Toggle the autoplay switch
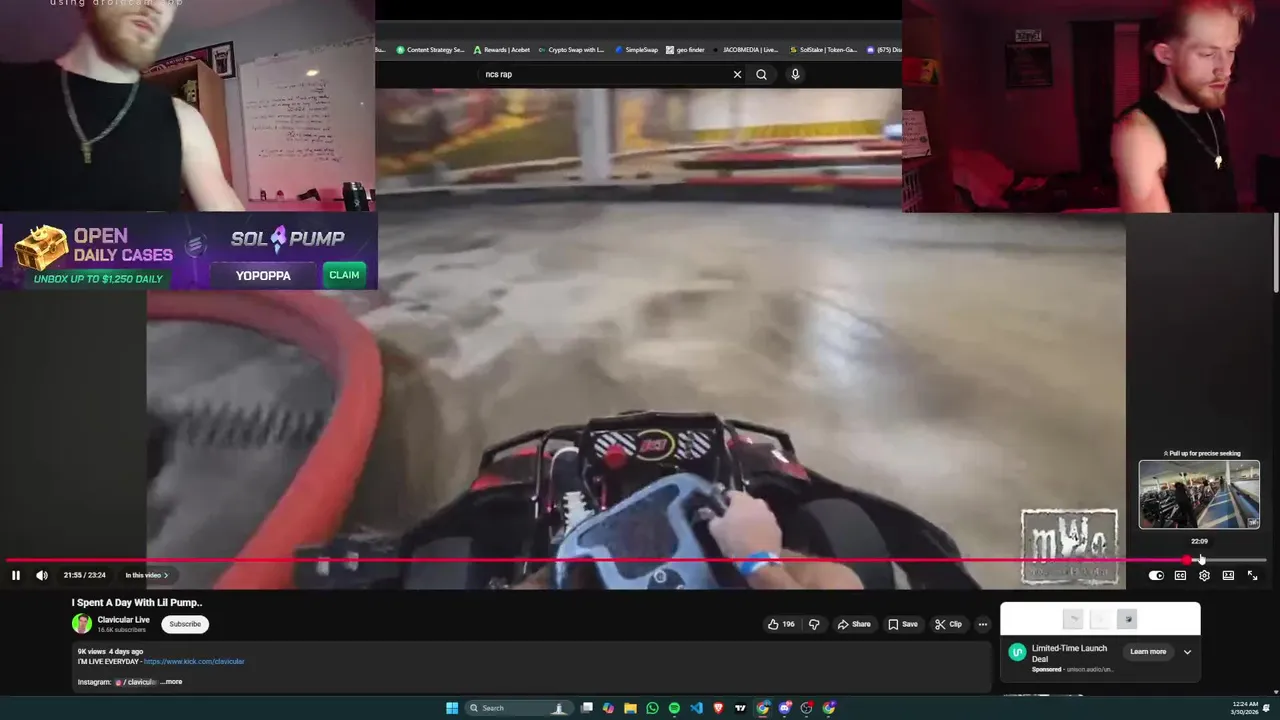The height and width of the screenshot is (720, 1280). point(1156,575)
